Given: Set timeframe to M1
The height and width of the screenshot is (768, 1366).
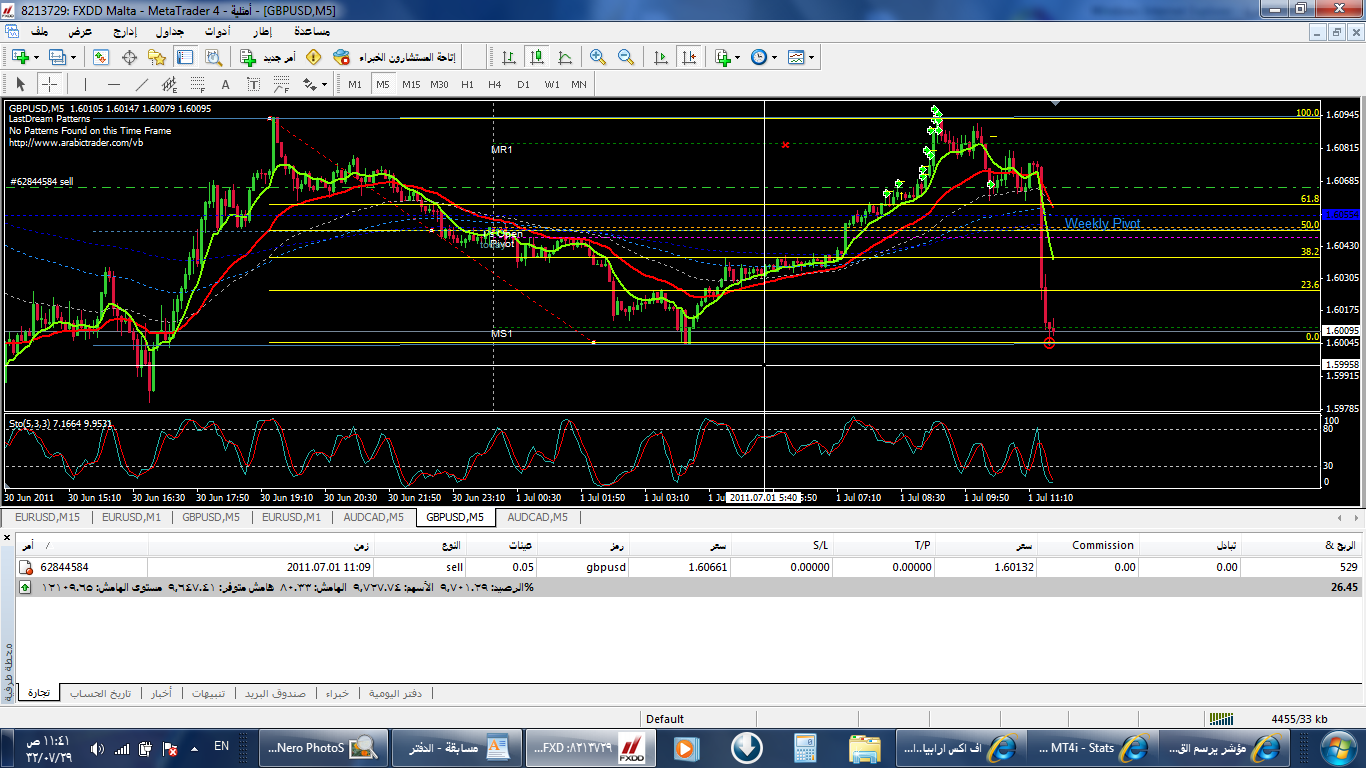Looking at the screenshot, I should point(355,84).
